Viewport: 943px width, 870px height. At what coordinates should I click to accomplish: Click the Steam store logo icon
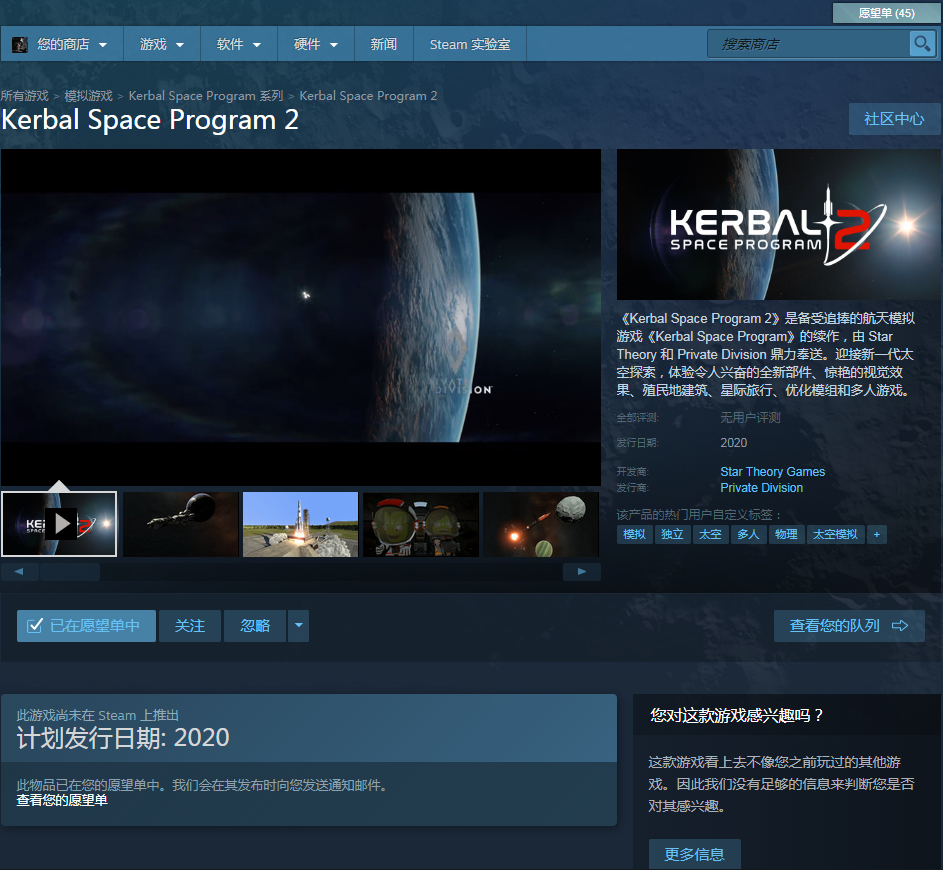[x=20, y=45]
